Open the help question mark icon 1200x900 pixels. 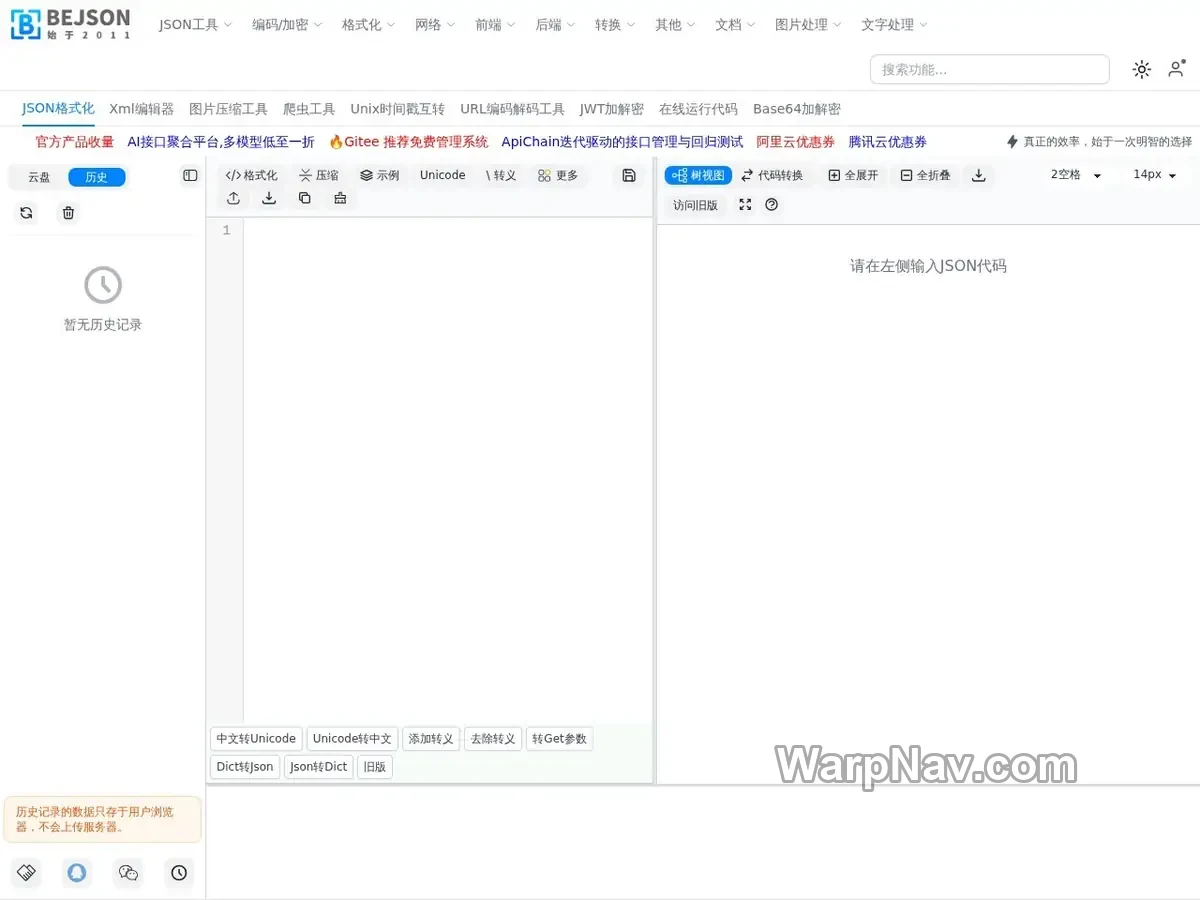[x=771, y=204]
